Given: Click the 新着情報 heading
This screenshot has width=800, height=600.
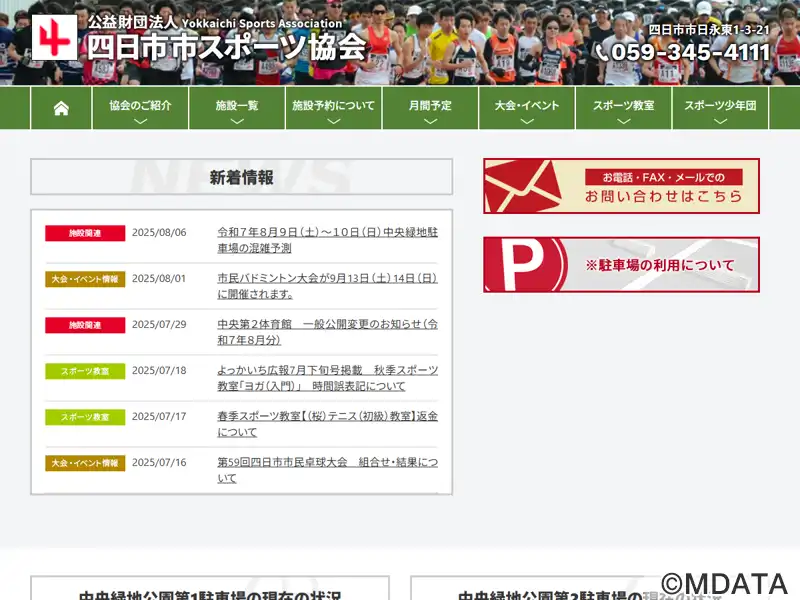Looking at the screenshot, I should point(241,177).
